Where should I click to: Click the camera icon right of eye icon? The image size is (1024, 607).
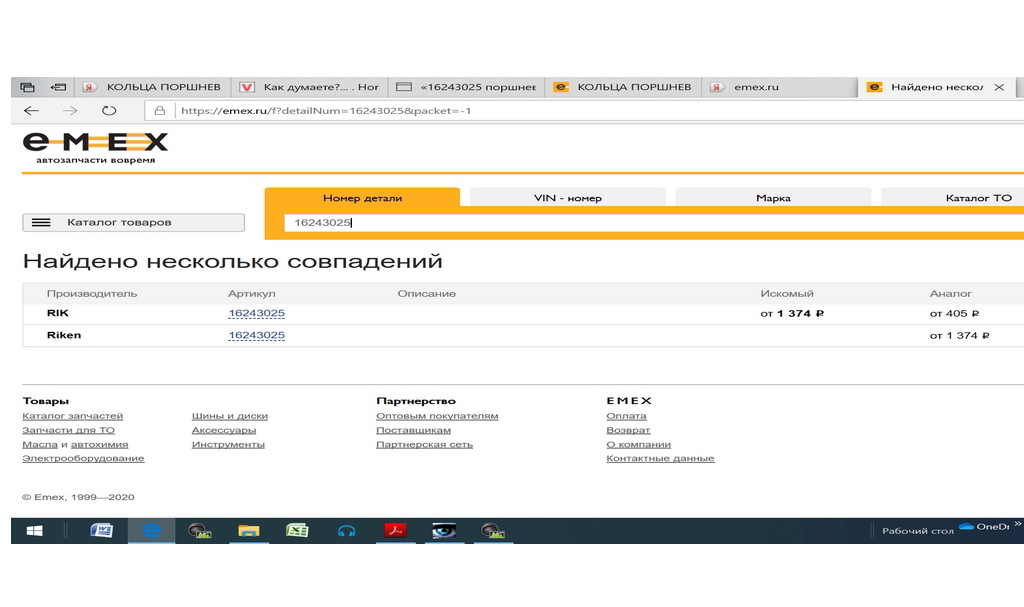point(493,531)
